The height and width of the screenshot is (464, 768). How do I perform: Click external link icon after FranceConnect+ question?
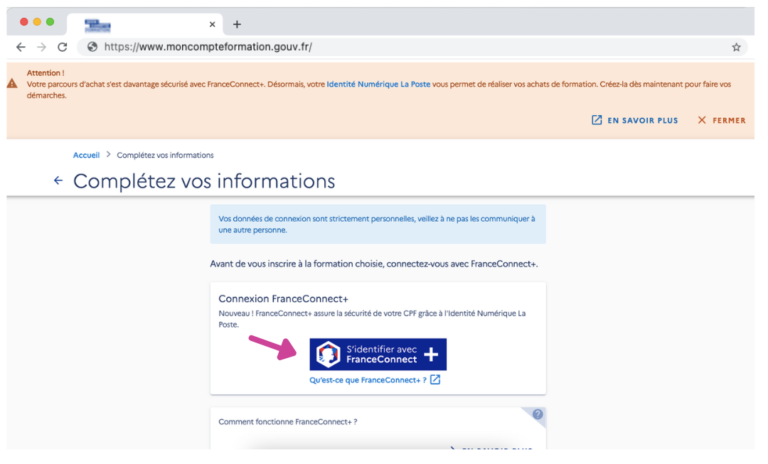(435, 380)
